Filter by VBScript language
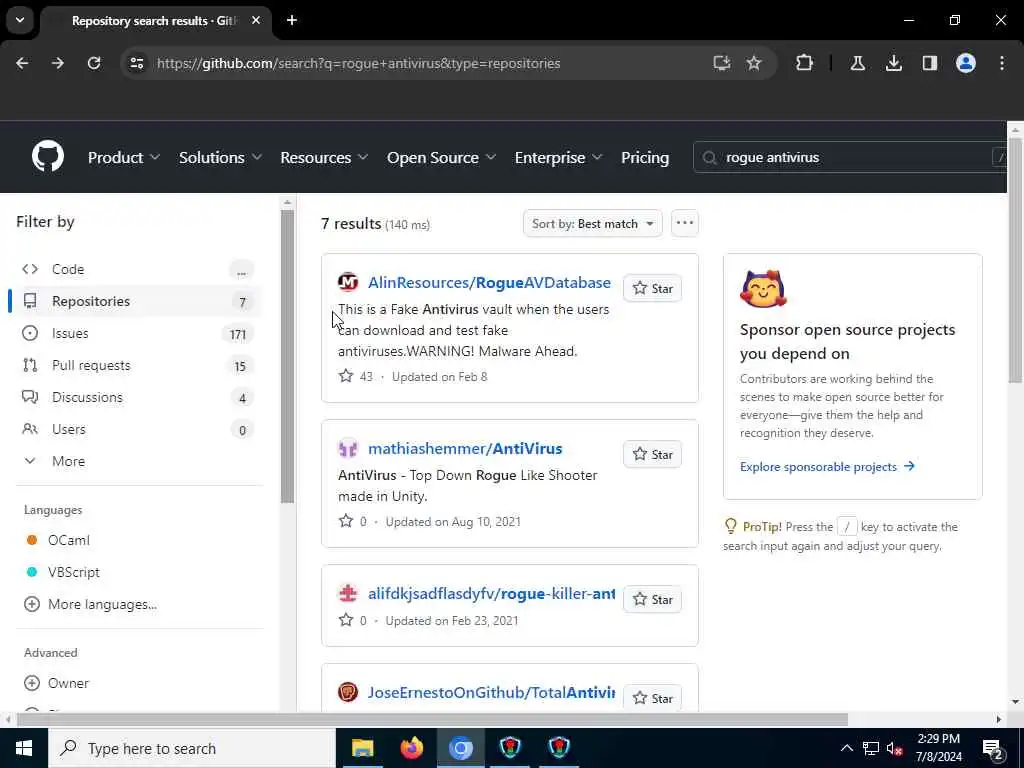 pyautogui.click(x=63, y=572)
